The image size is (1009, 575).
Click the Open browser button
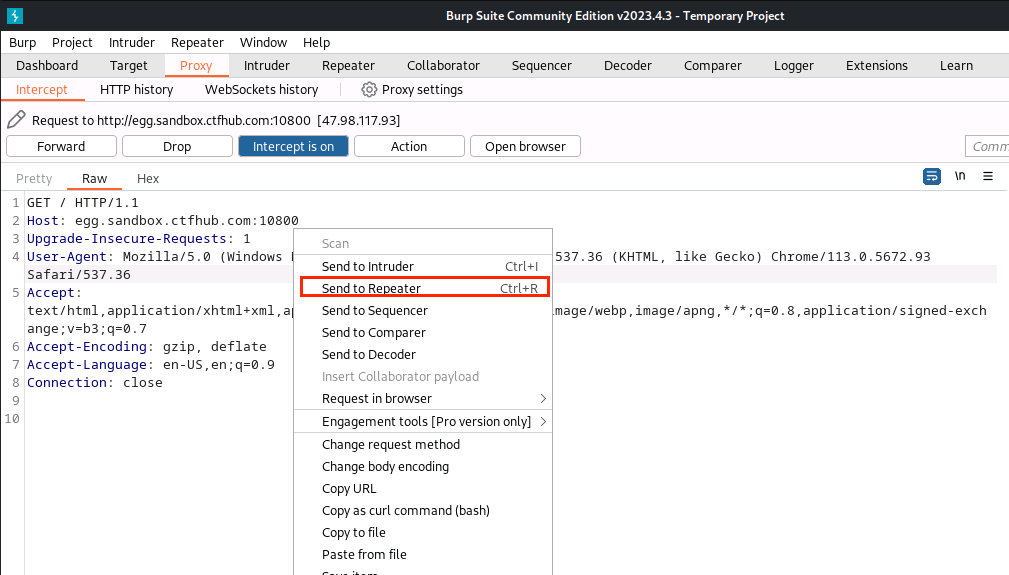tap(525, 146)
